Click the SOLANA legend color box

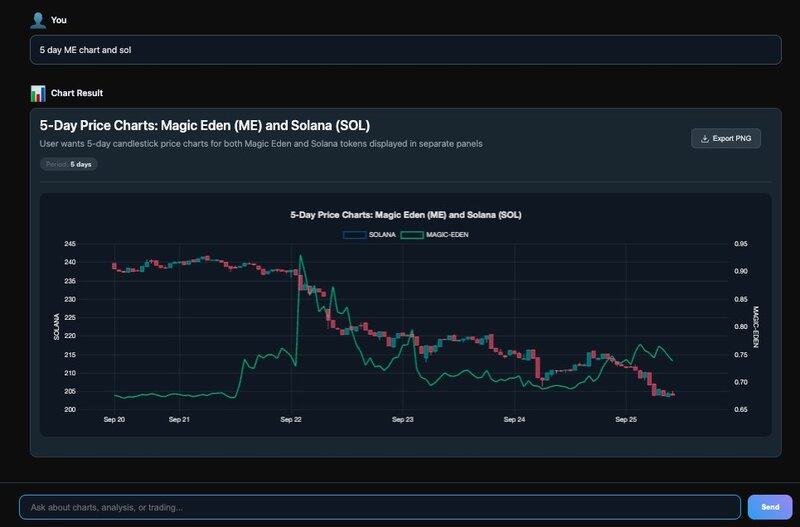tap(355, 235)
